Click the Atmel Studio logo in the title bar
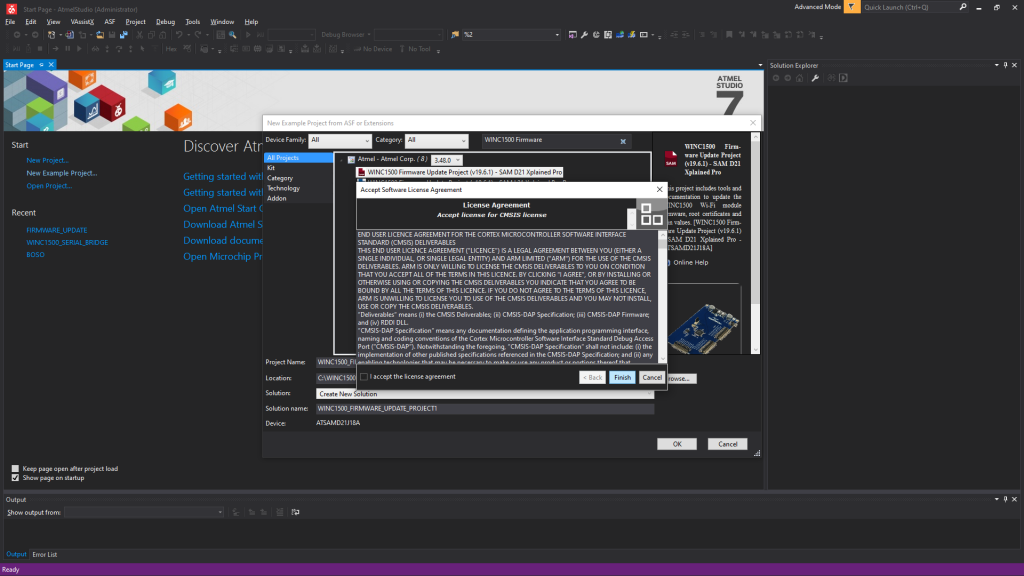 tap(11, 8)
